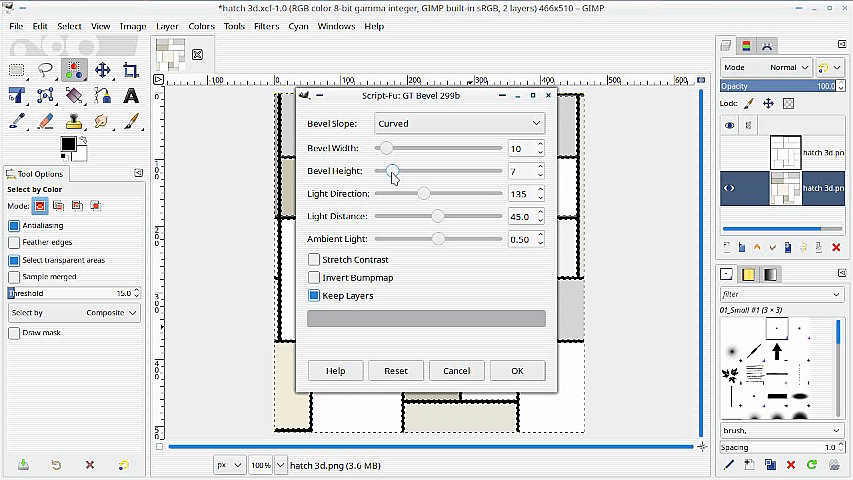The height and width of the screenshot is (480, 853).
Task: Adjust the Light Direction slider
Action: (x=438, y=194)
